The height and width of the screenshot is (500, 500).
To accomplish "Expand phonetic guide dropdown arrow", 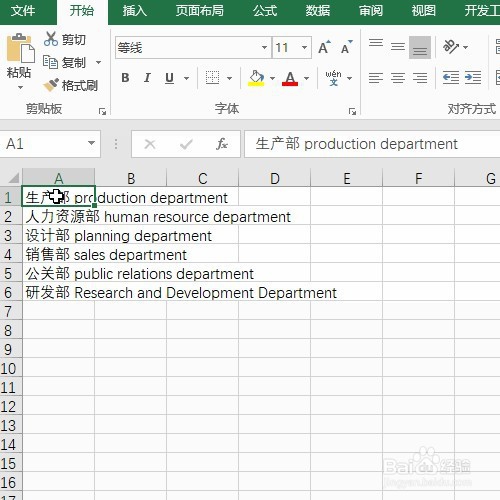I will (349, 79).
